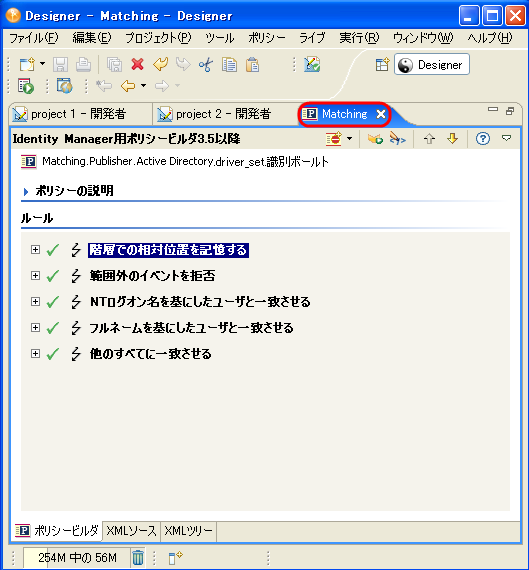Open the insert rule dropdown arrow
This screenshot has width=529, height=570.
pos(349,138)
